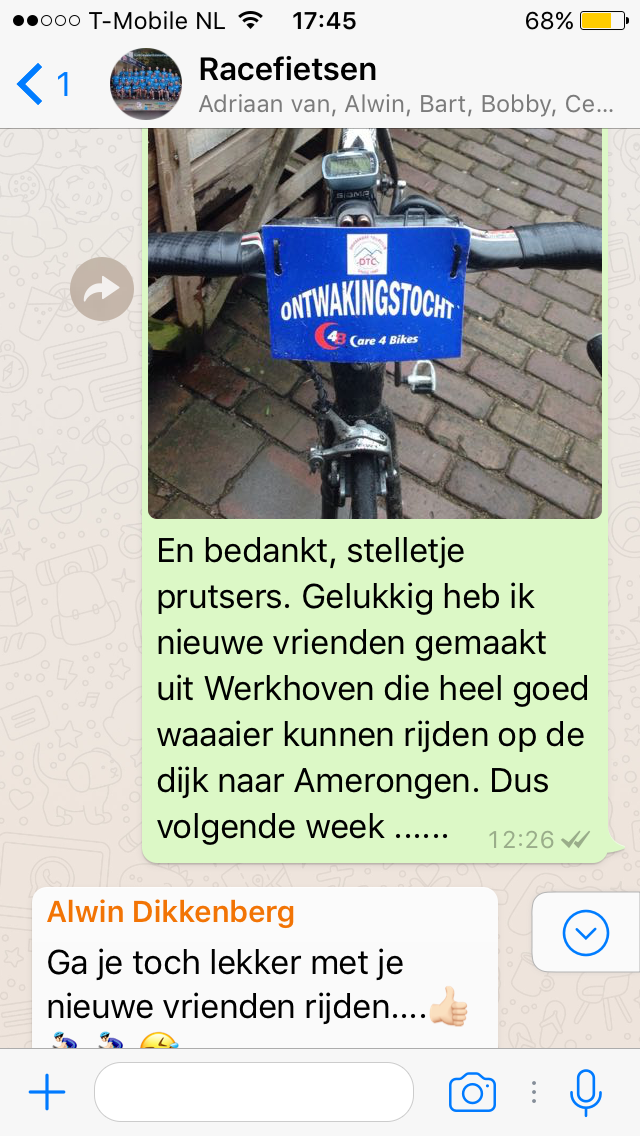Viewport: 640px width, 1136px height.
Task: Tap the plus attachment icon
Action: coord(47,1091)
